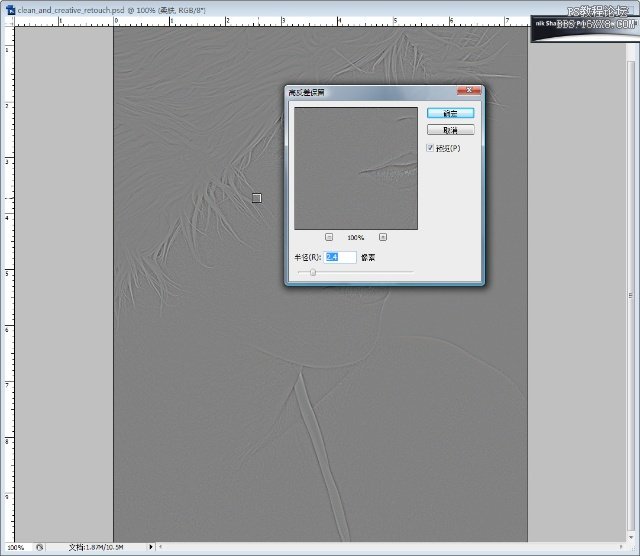This screenshot has width=640, height=556.
Task: Click the document zoom field showing 100%
Action: coord(16,547)
